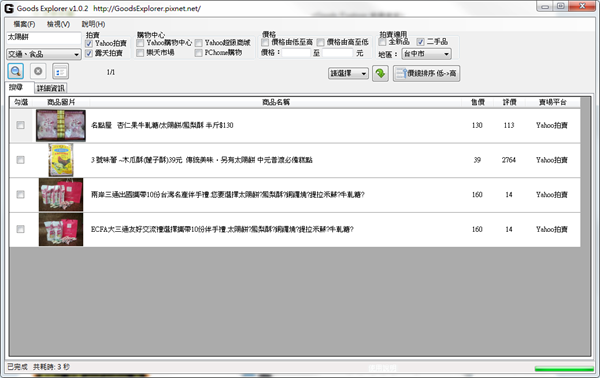This screenshot has height=378, width=600.
Task: Check the 價格由高至低 checkbox
Action: tap(321, 42)
